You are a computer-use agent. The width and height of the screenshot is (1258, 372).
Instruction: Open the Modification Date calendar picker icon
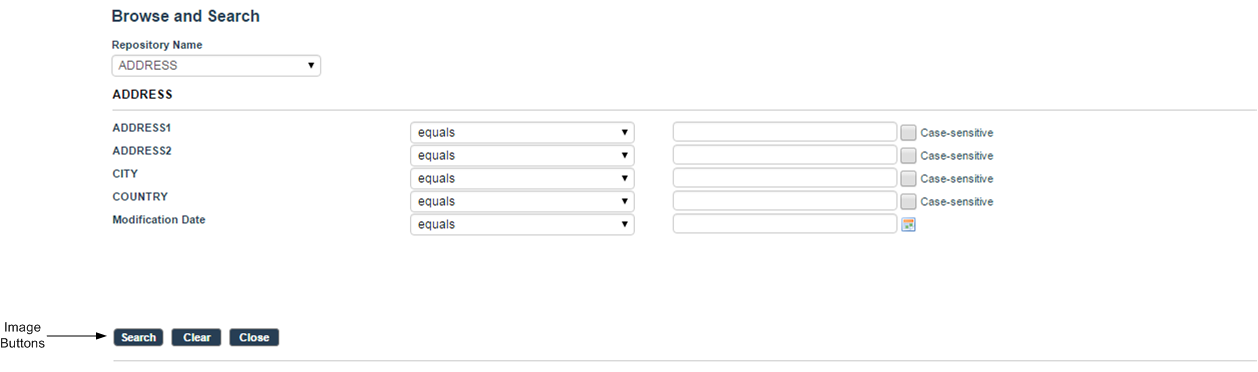point(909,225)
